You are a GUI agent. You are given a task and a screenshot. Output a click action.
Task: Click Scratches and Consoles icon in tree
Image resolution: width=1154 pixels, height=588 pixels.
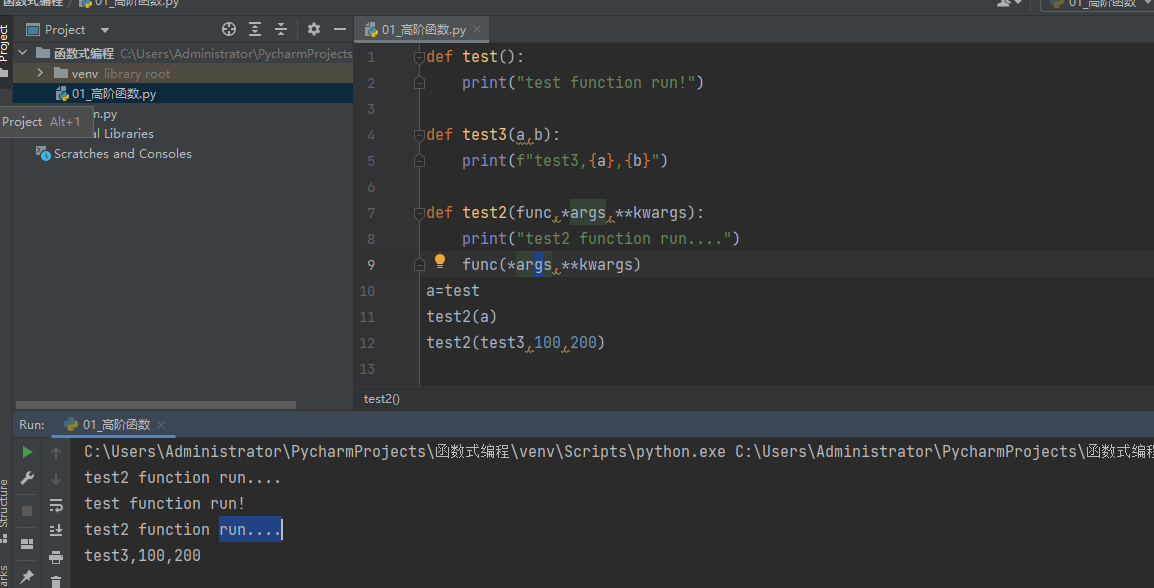(43, 154)
